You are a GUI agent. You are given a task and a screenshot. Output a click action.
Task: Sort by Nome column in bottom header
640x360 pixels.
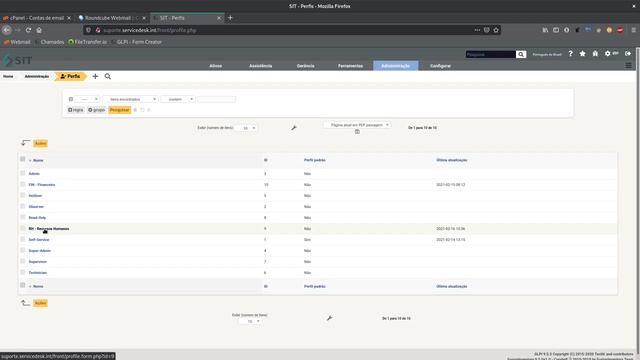point(38,287)
